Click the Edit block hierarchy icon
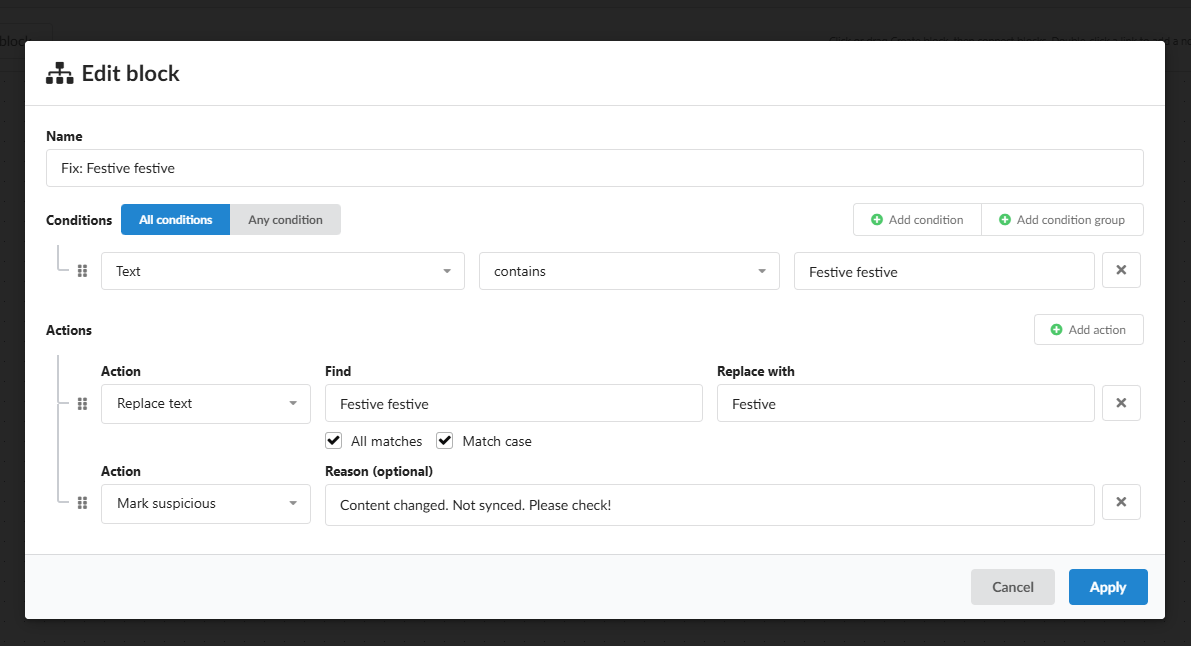Viewport: 1191px width, 646px height. (59, 74)
